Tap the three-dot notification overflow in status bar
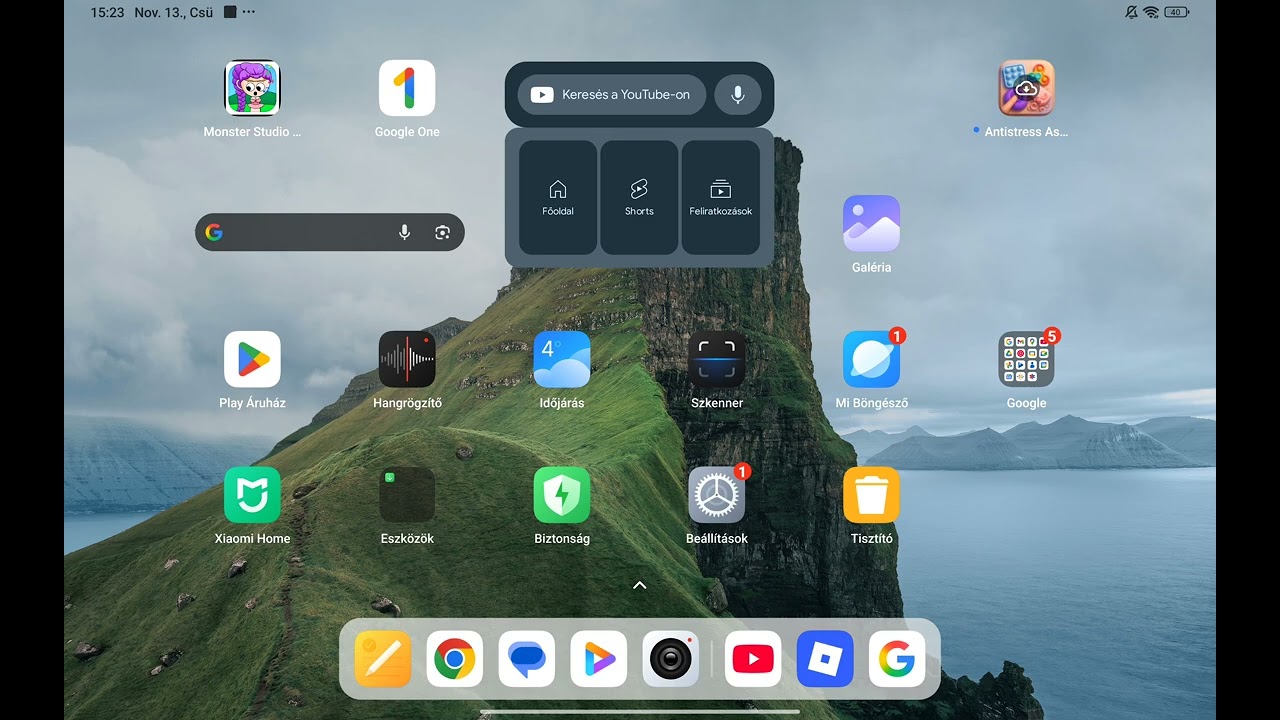 [x=249, y=12]
